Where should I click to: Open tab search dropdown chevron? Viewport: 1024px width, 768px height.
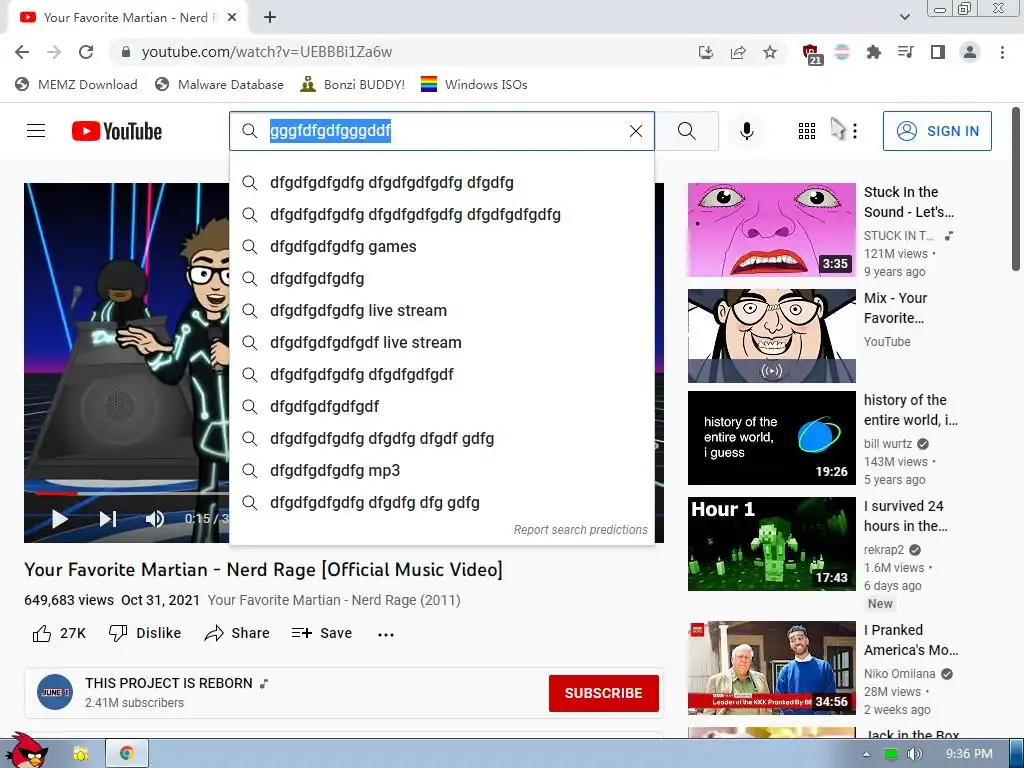tap(904, 17)
